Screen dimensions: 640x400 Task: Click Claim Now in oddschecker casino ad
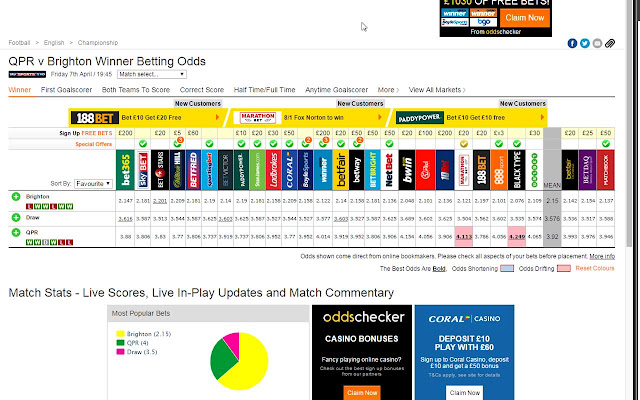pos(362,393)
